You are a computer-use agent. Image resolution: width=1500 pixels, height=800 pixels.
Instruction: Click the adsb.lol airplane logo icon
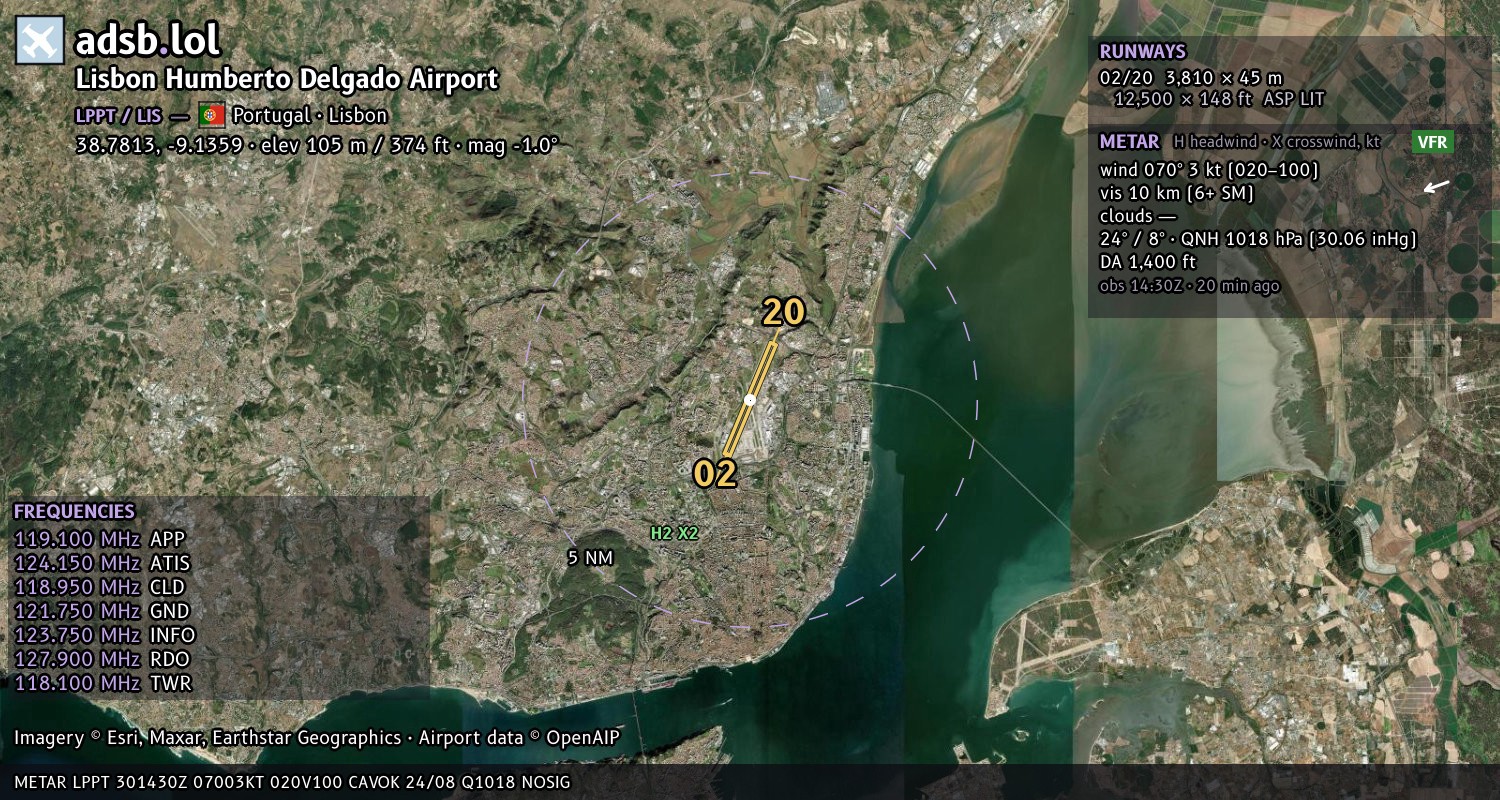(40, 40)
